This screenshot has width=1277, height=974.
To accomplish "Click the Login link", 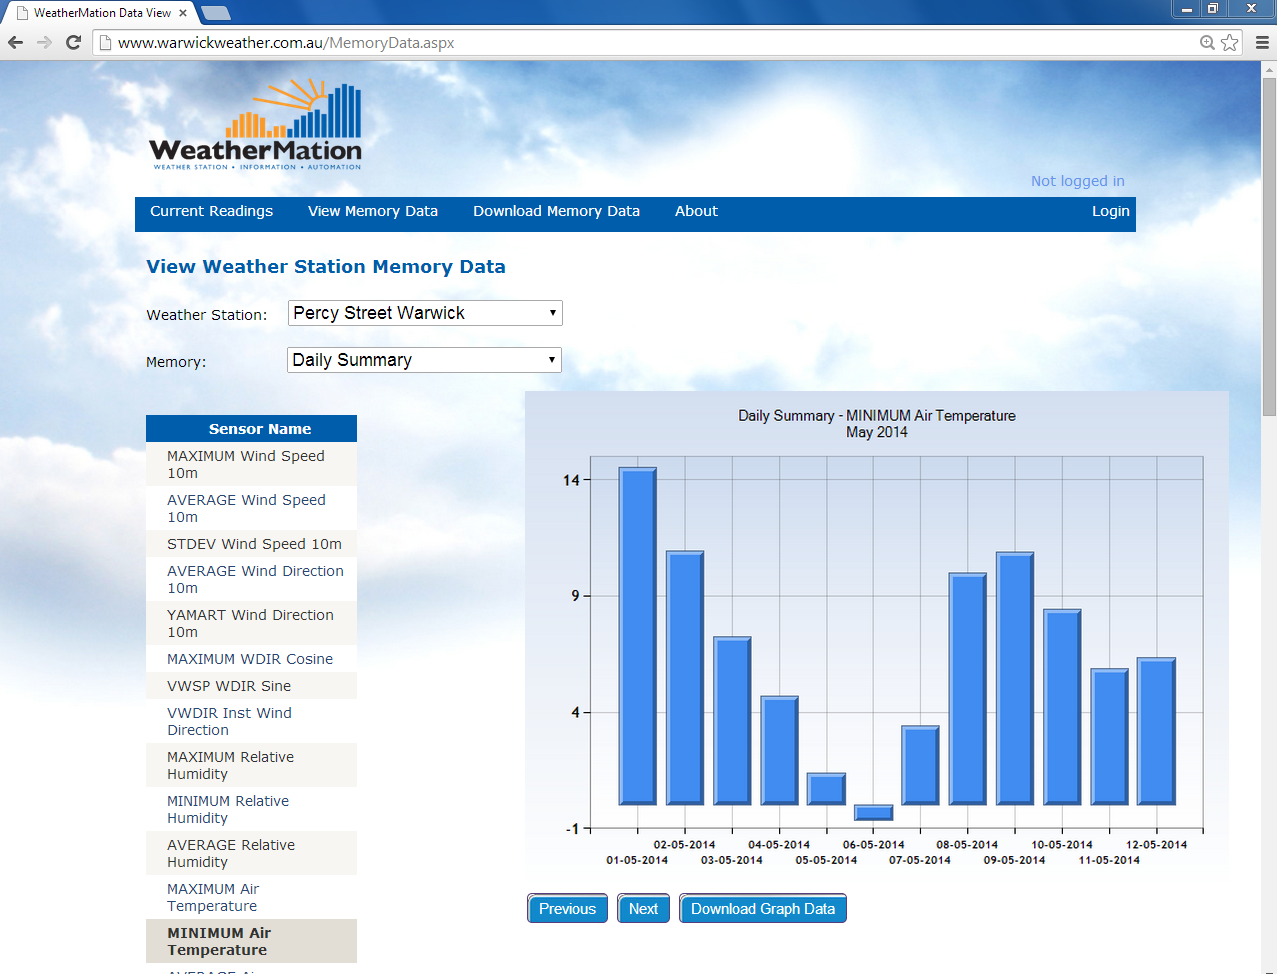I will point(1110,211).
